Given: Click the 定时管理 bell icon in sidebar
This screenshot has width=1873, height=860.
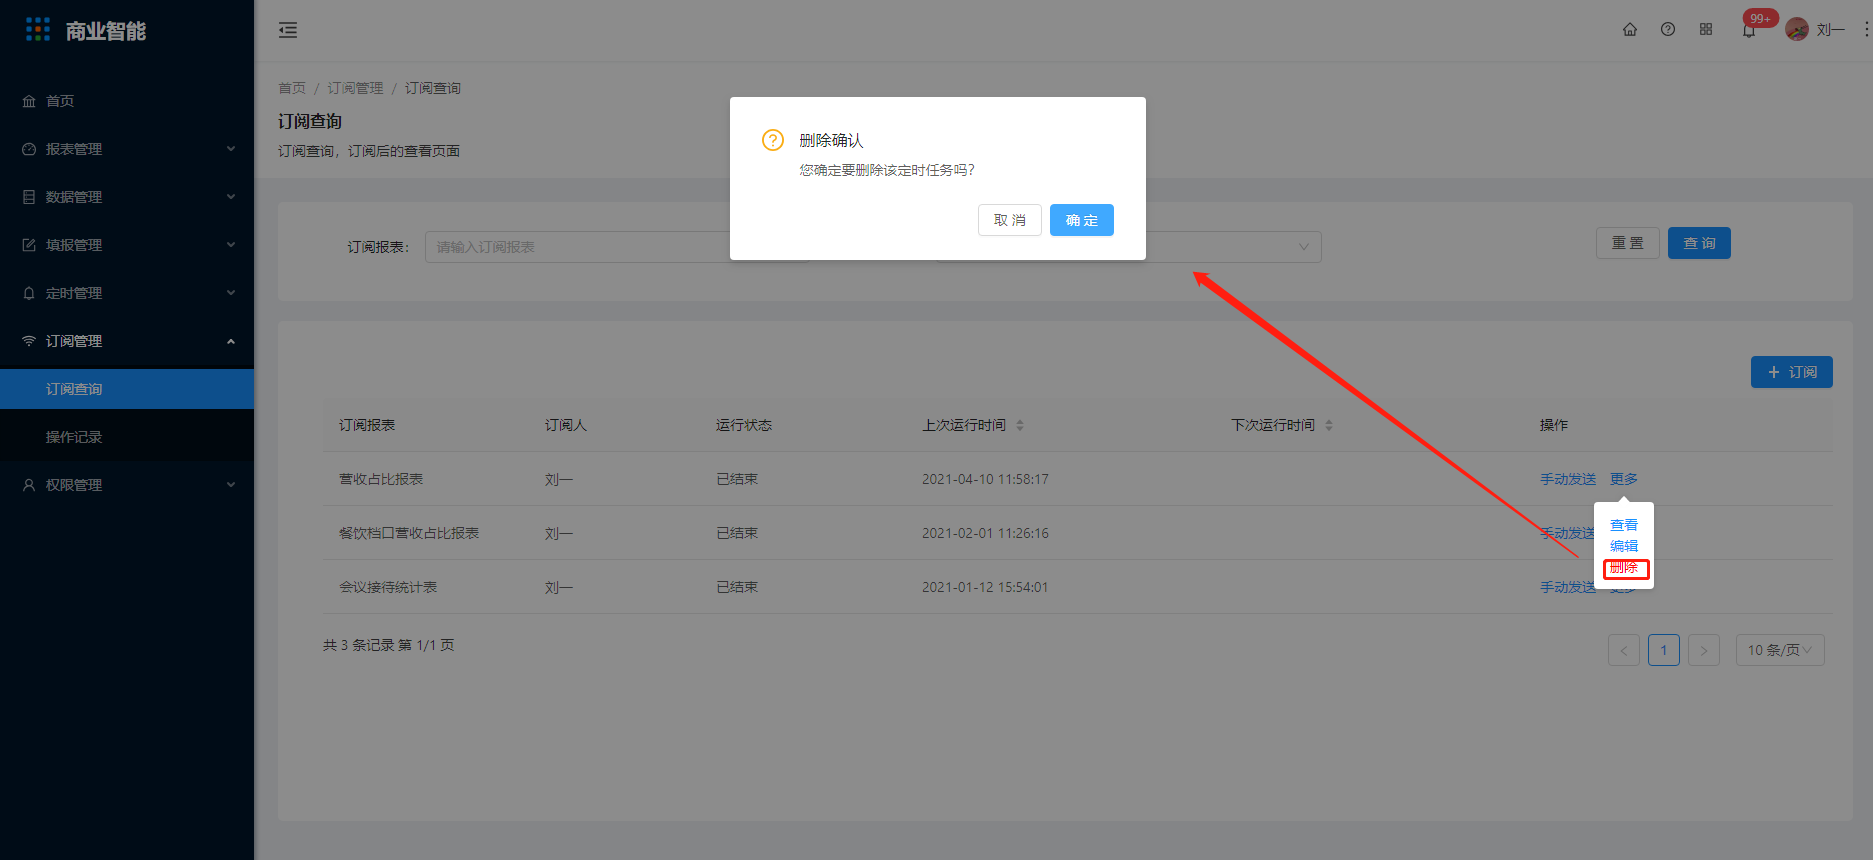Looking at the screenshot, I should [x=29, y=293].
